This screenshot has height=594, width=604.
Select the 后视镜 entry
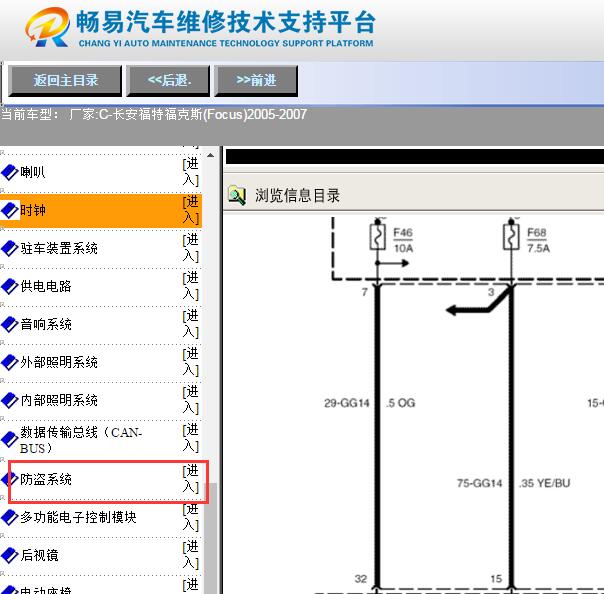[x=39, y=555]
